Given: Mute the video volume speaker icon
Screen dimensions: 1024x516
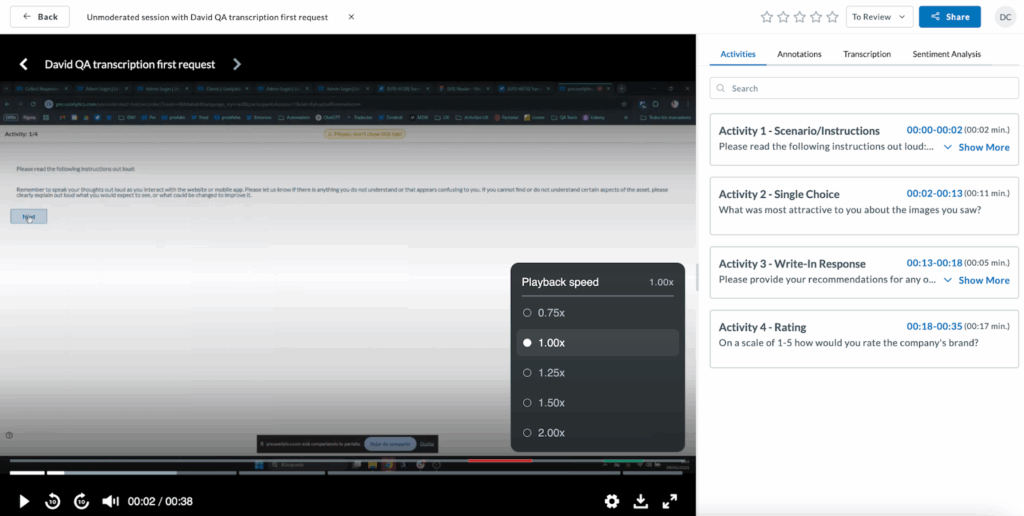Looking at the screenshot, I should click(111, 501).
